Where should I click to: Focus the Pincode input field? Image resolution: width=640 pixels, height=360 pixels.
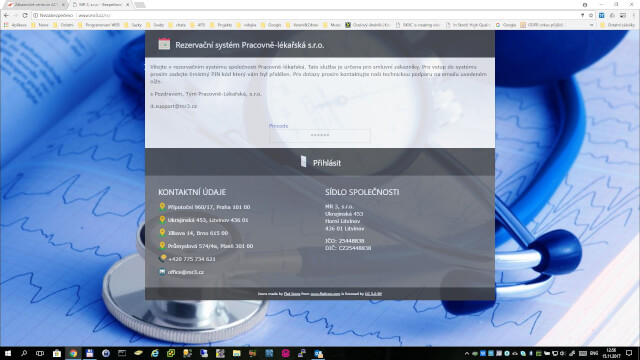click(x=320, y=136)
